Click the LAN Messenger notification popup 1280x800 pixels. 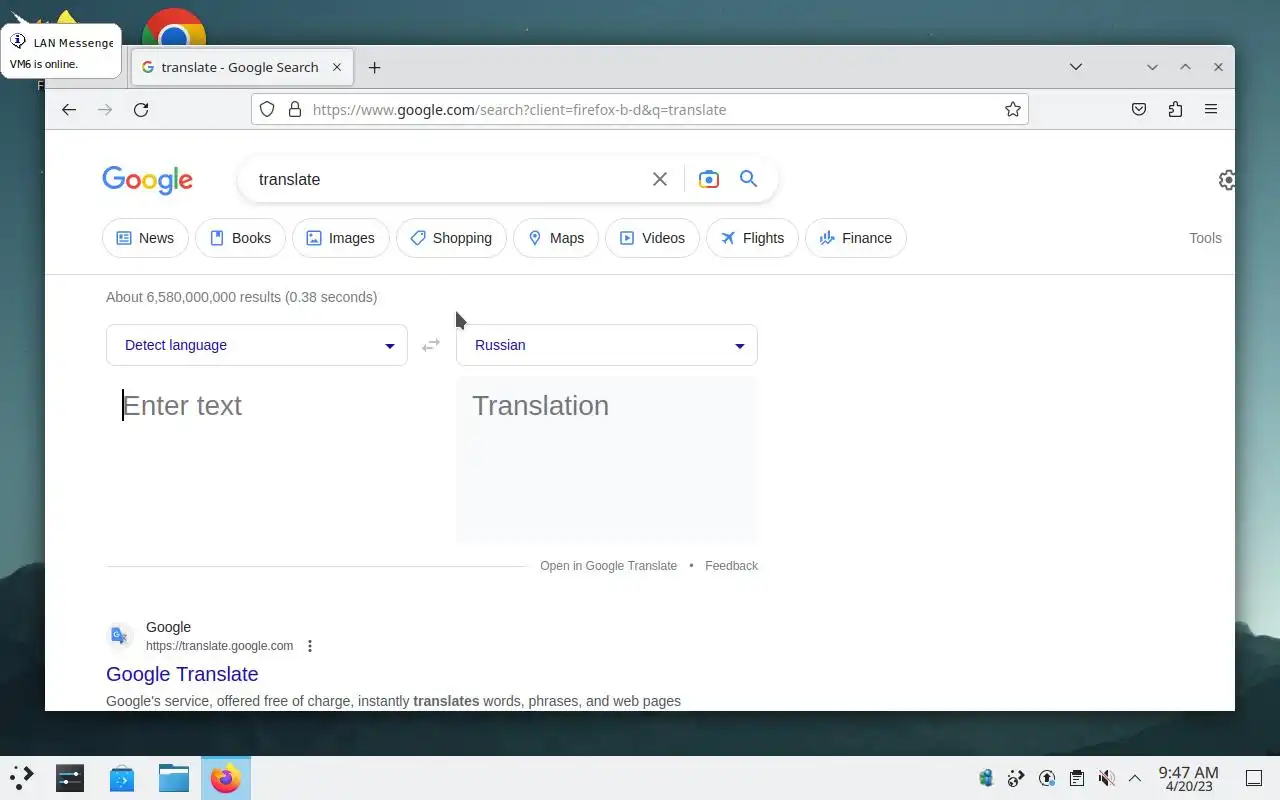(x=61, y=52)
